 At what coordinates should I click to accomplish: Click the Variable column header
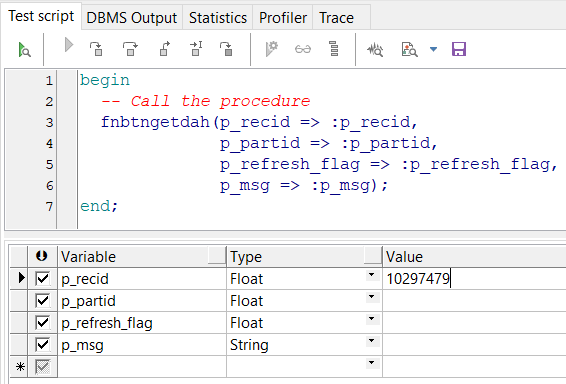[142, 257]
